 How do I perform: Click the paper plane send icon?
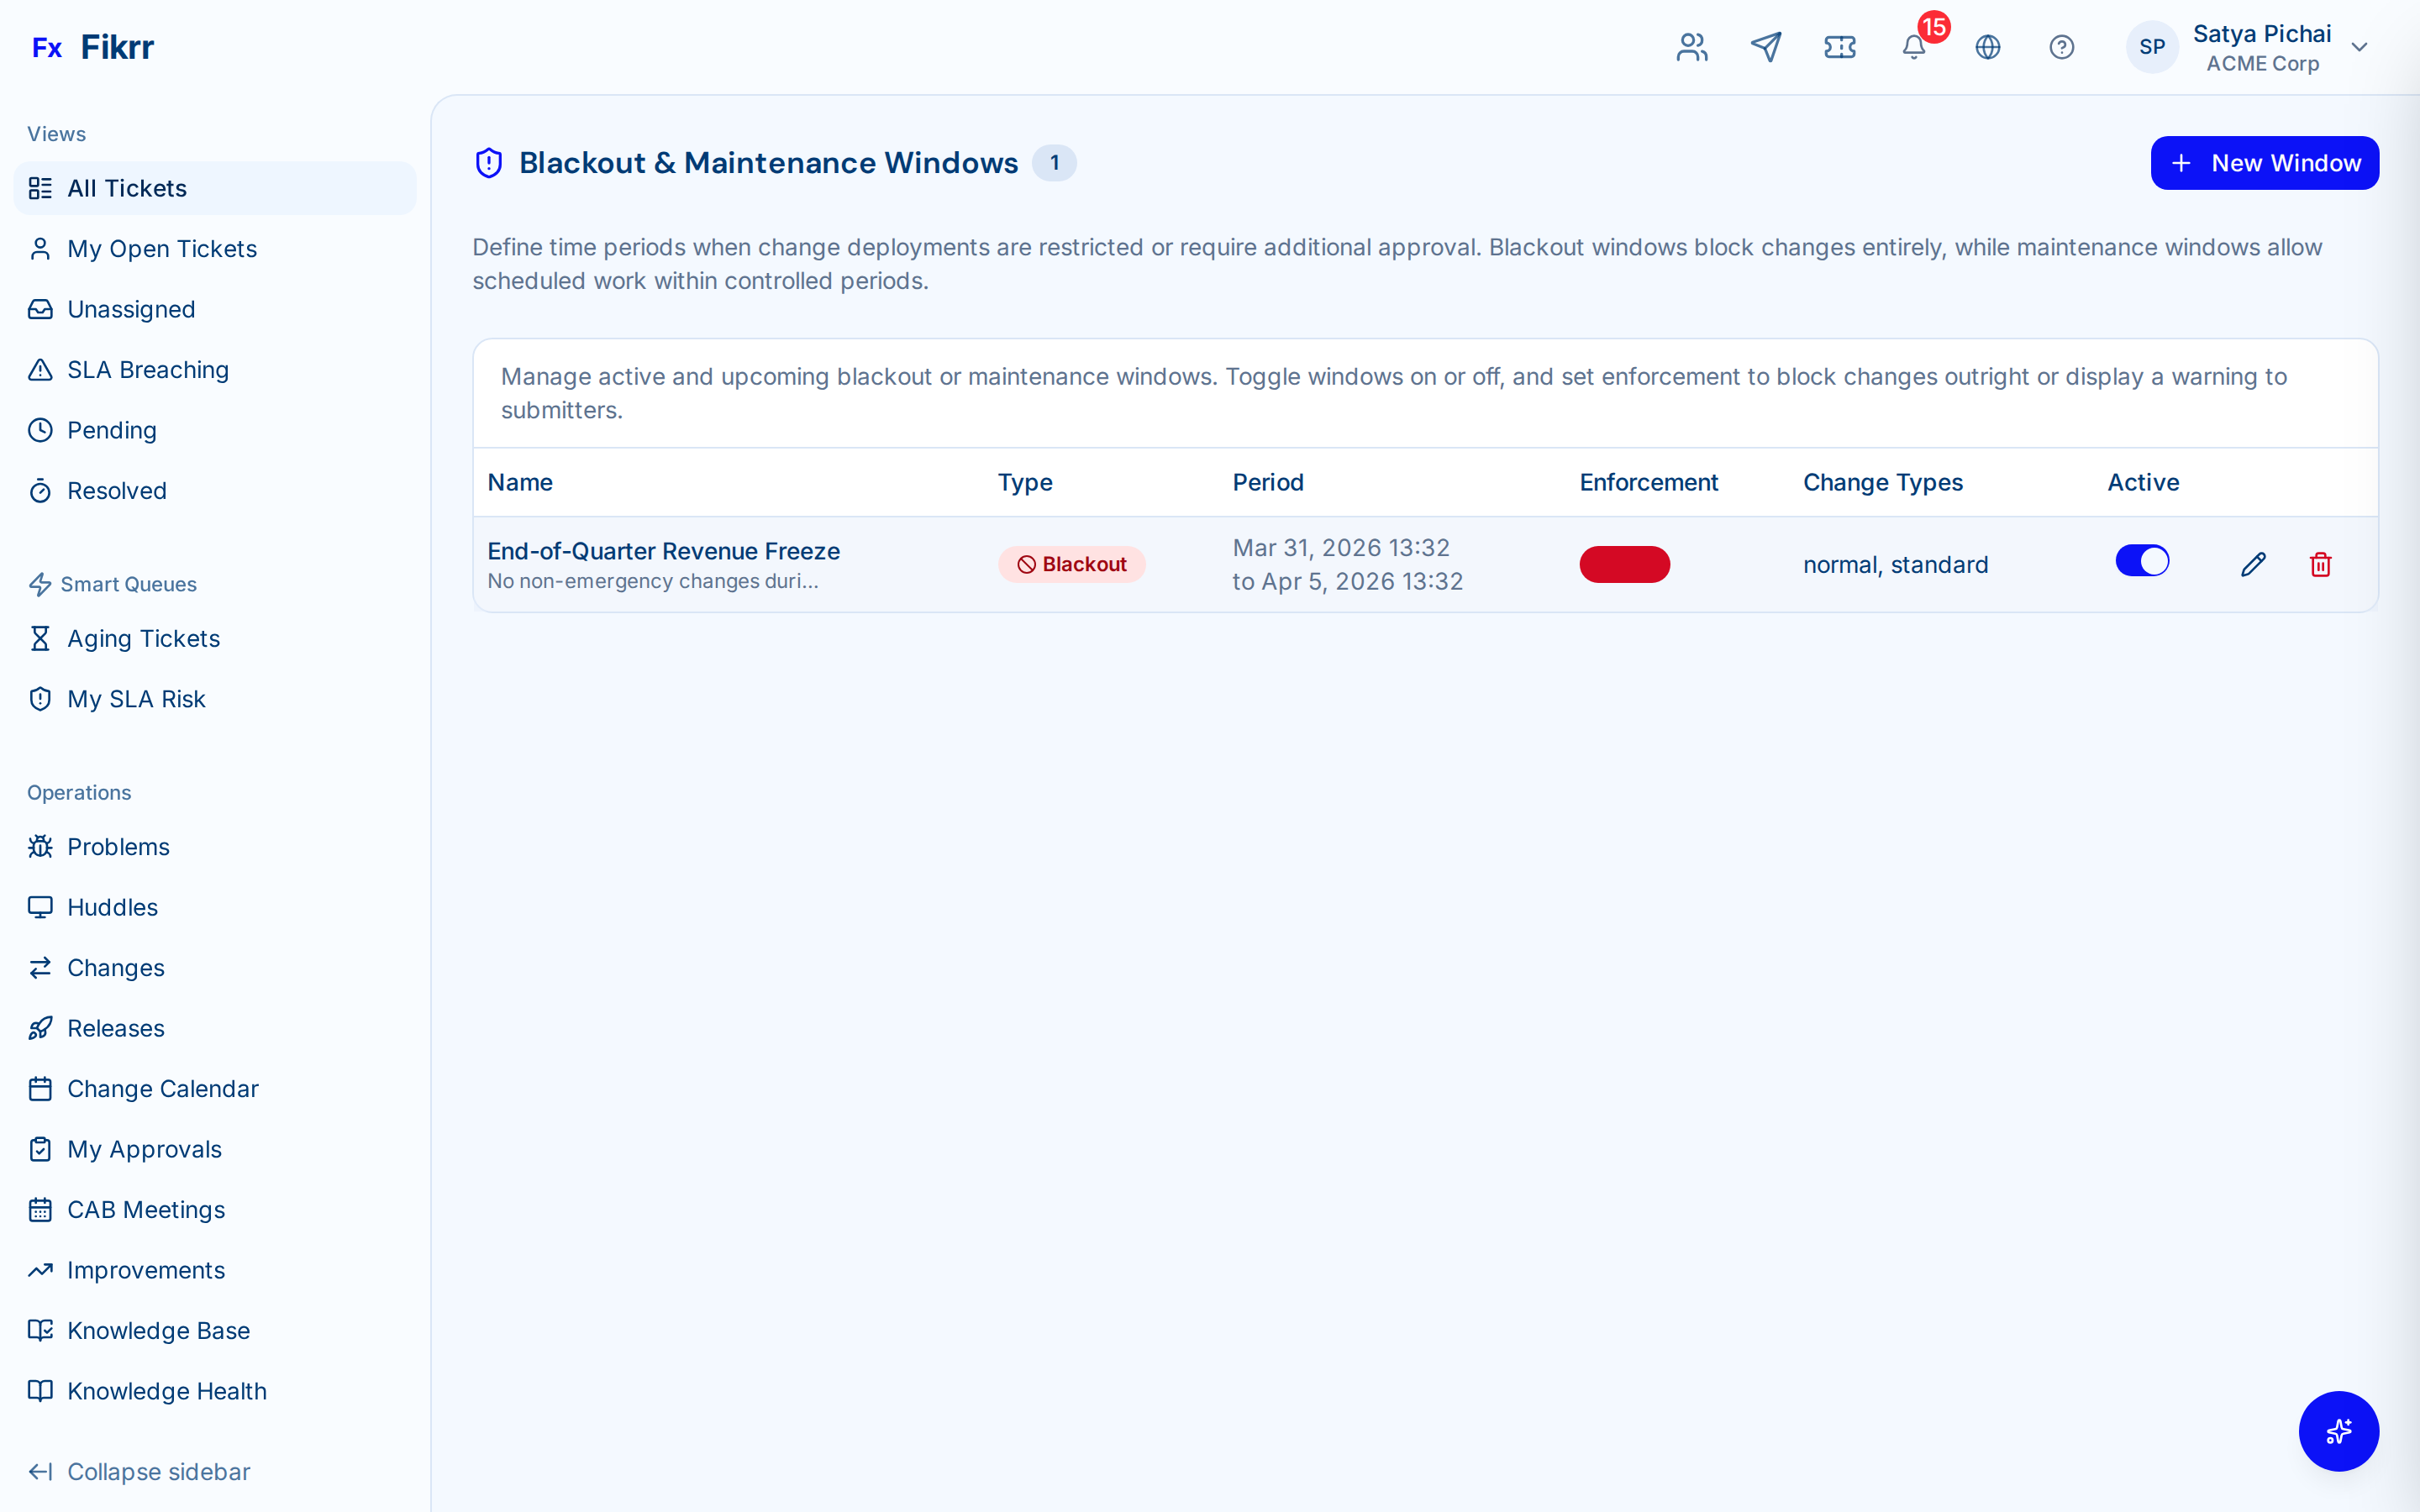(x=1766, y=47)
